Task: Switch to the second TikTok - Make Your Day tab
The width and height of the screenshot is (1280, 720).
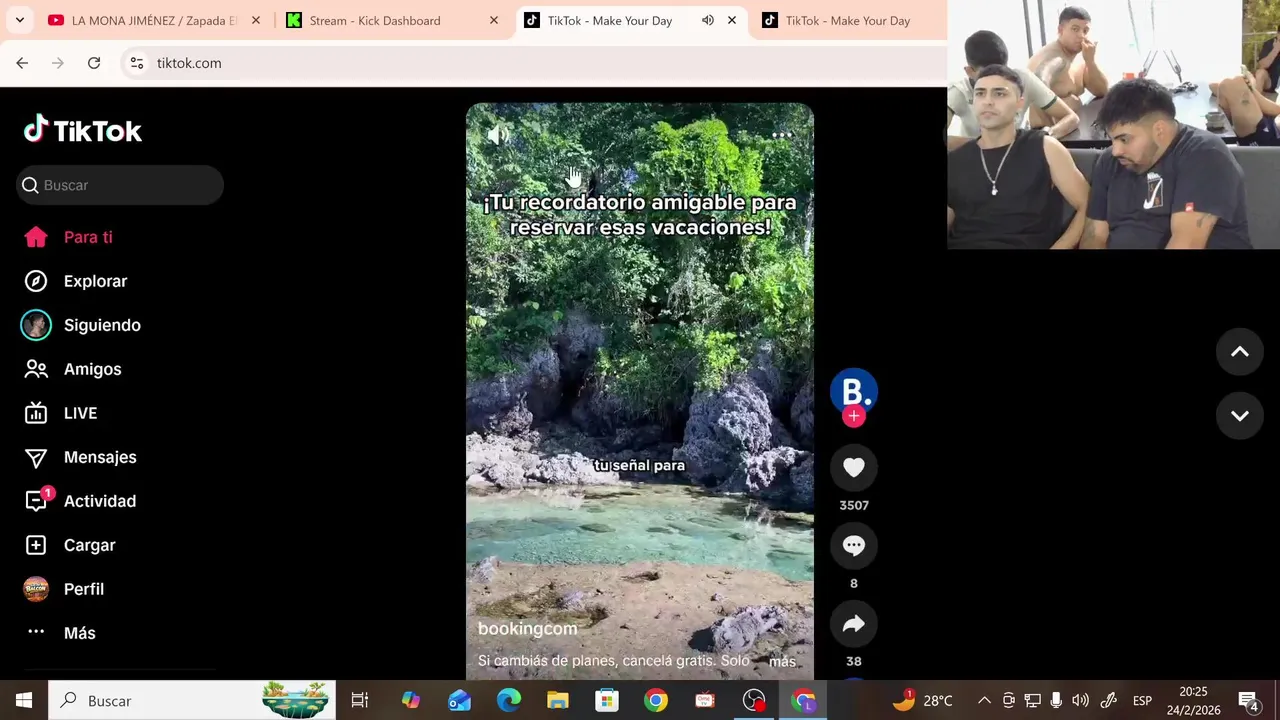Action: 848,20
